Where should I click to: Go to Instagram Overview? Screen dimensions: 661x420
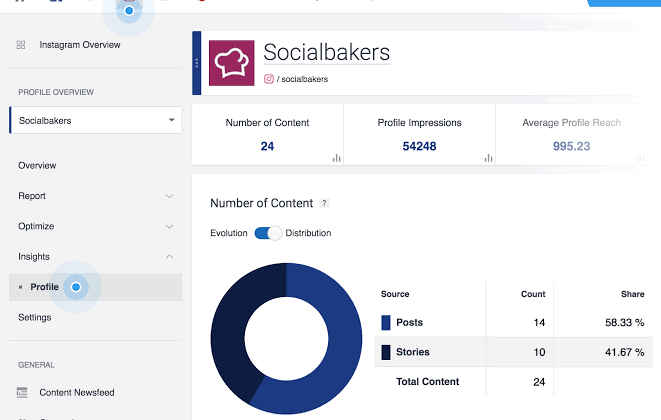pyautogui.click(x=80, y=45)
